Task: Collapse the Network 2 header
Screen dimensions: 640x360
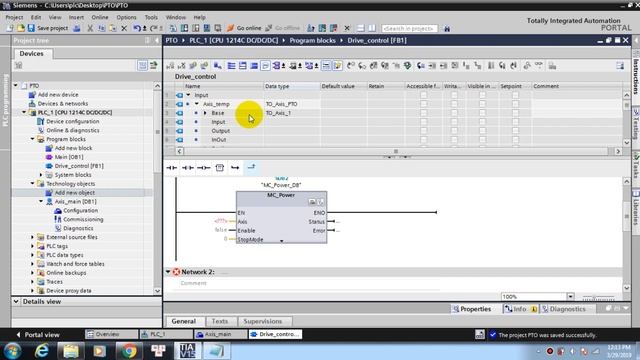Action: (x=168, y=272)
